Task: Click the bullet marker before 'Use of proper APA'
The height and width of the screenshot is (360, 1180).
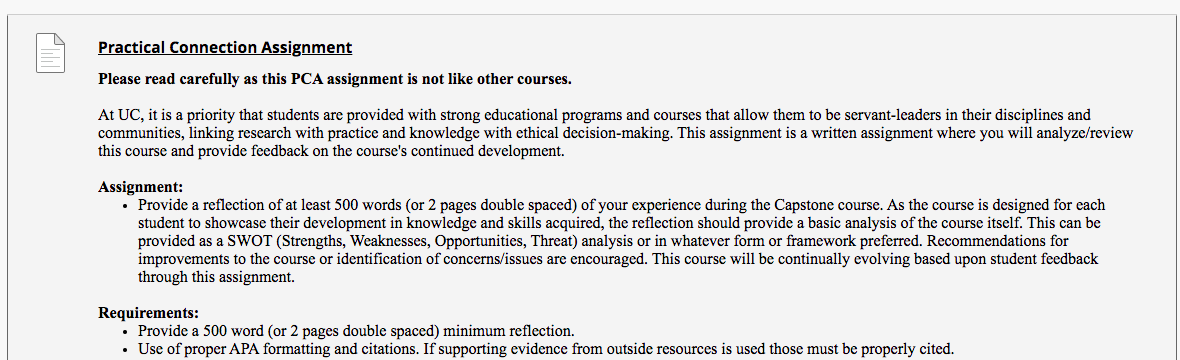Action: [x=126, y=349]
